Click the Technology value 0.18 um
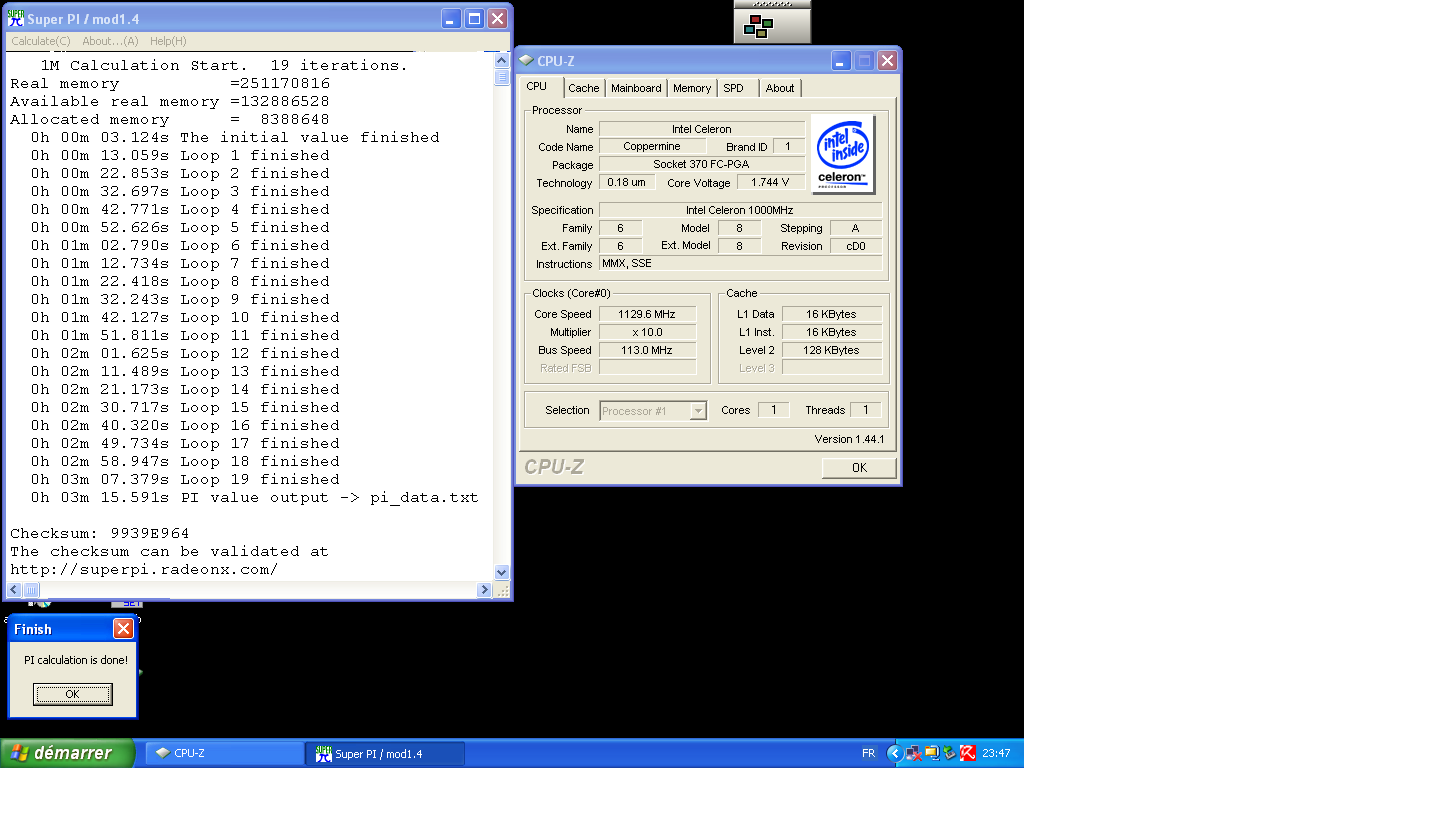 627,183
